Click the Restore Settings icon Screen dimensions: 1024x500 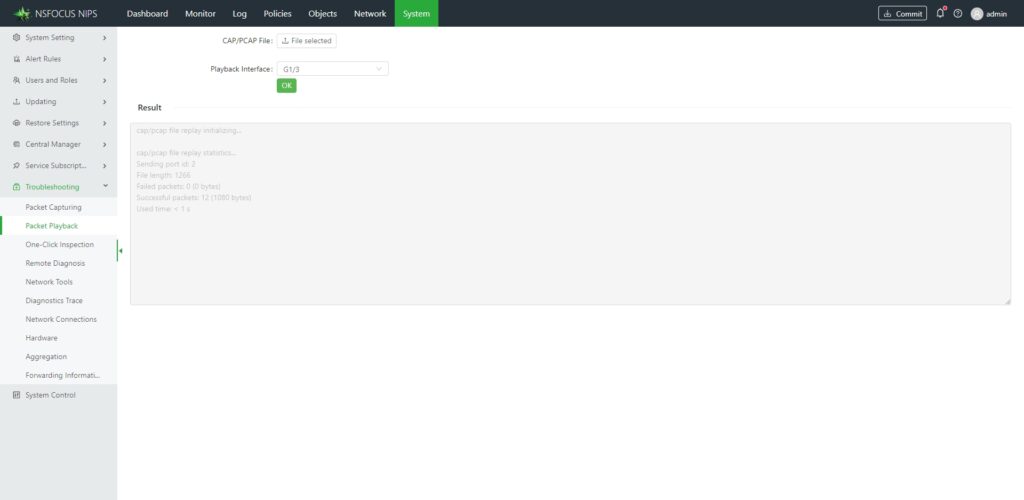16,123
